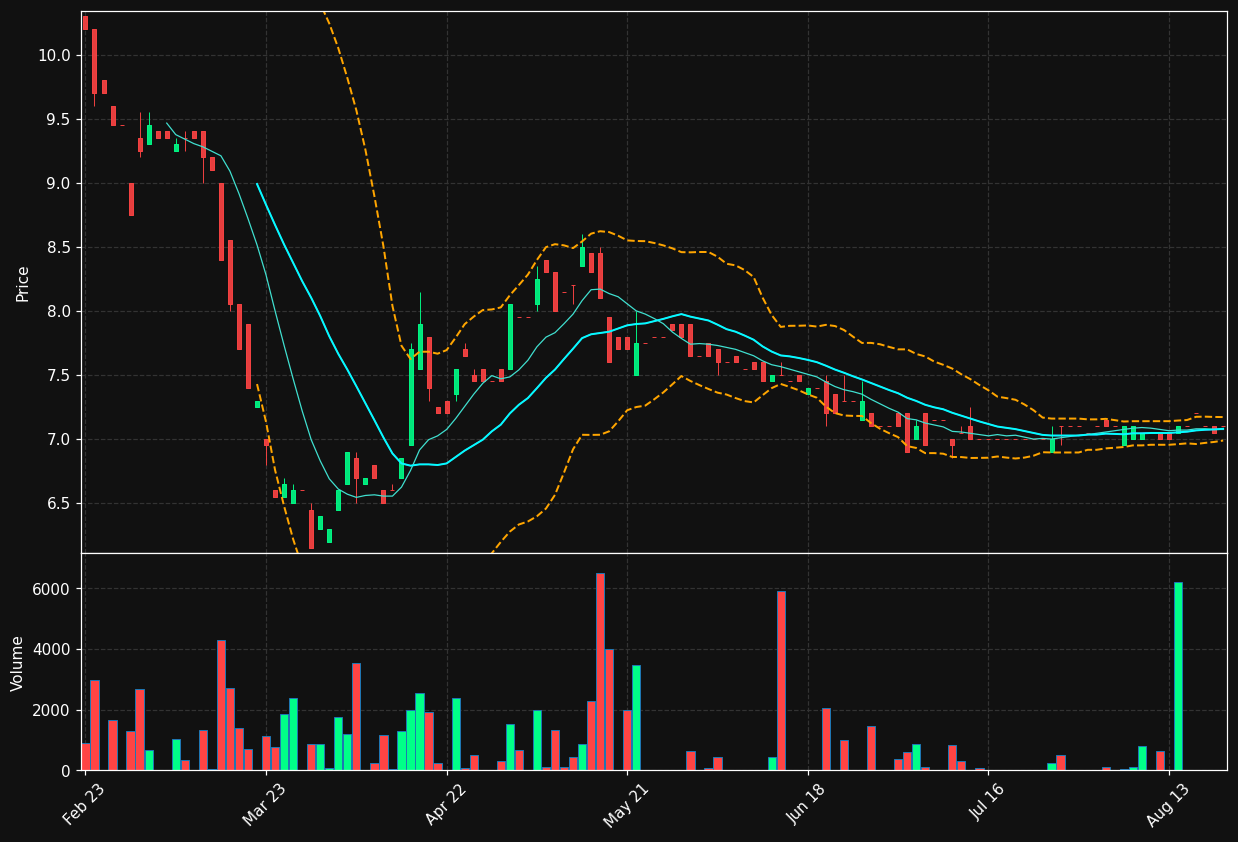Screen dimensions: 1238x842
Task: Click the tallest red volume bar before May 21
Action: pos(600,672)
